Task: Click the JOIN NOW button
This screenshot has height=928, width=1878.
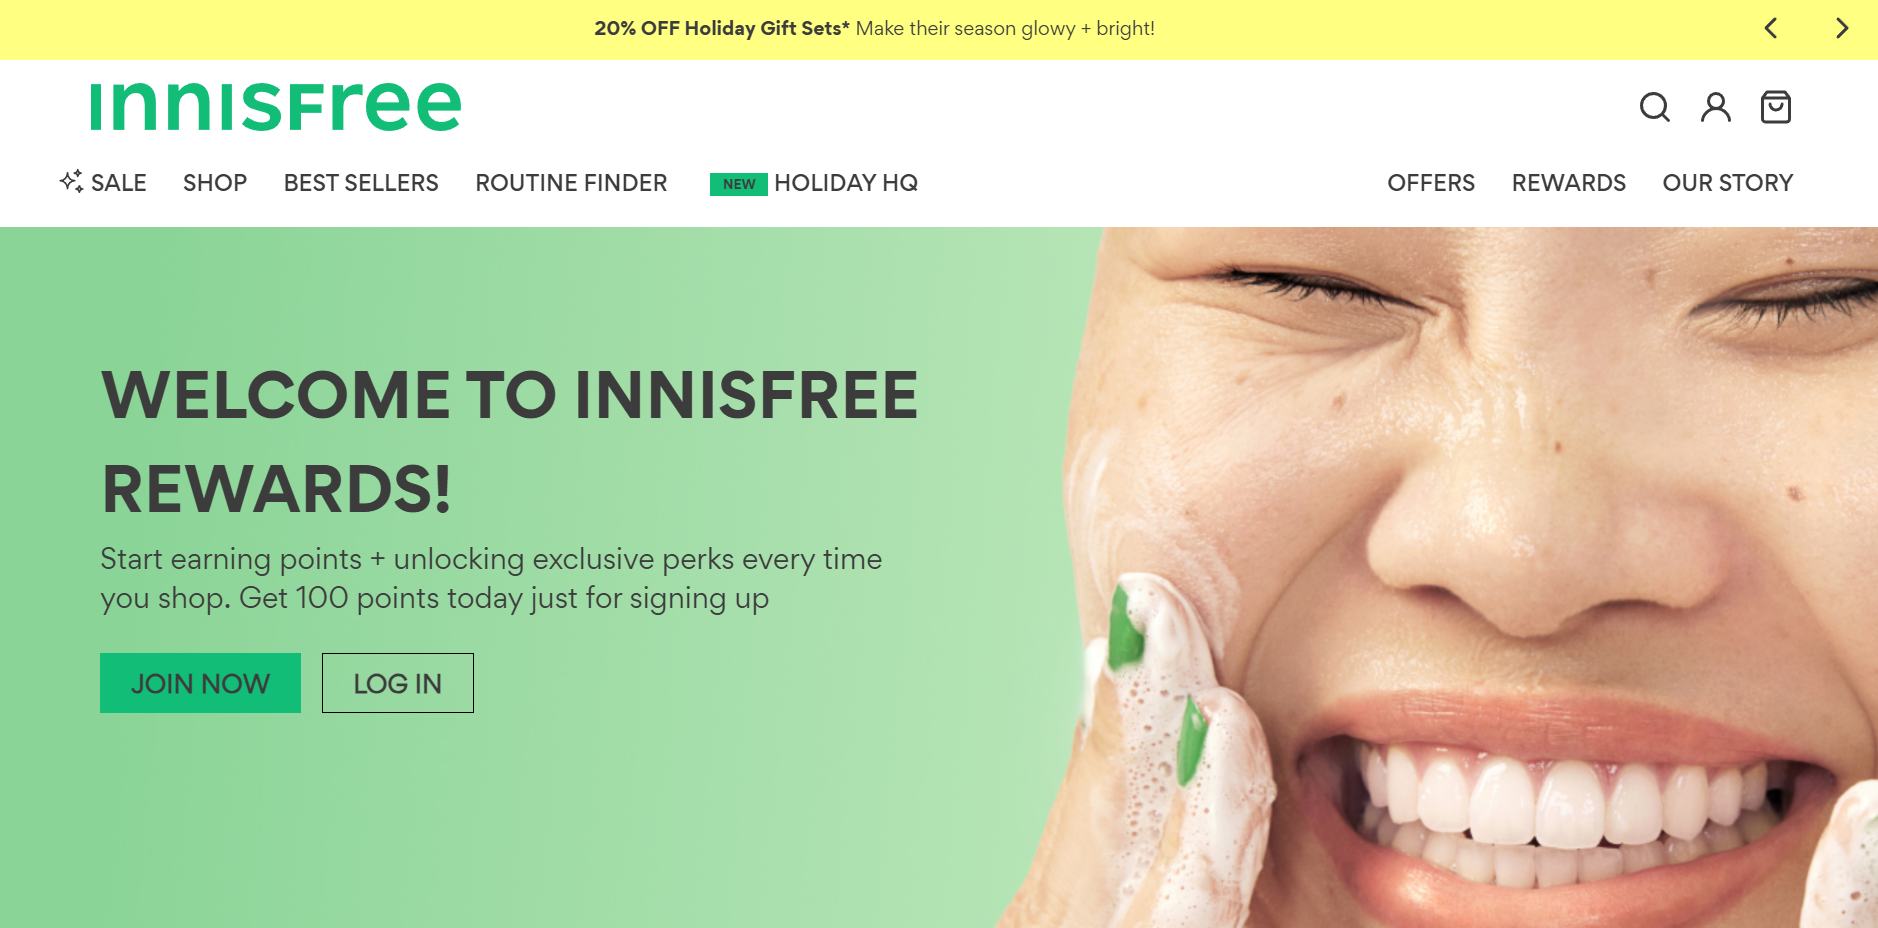Action: pyautogui.click(x=200, y=683)
